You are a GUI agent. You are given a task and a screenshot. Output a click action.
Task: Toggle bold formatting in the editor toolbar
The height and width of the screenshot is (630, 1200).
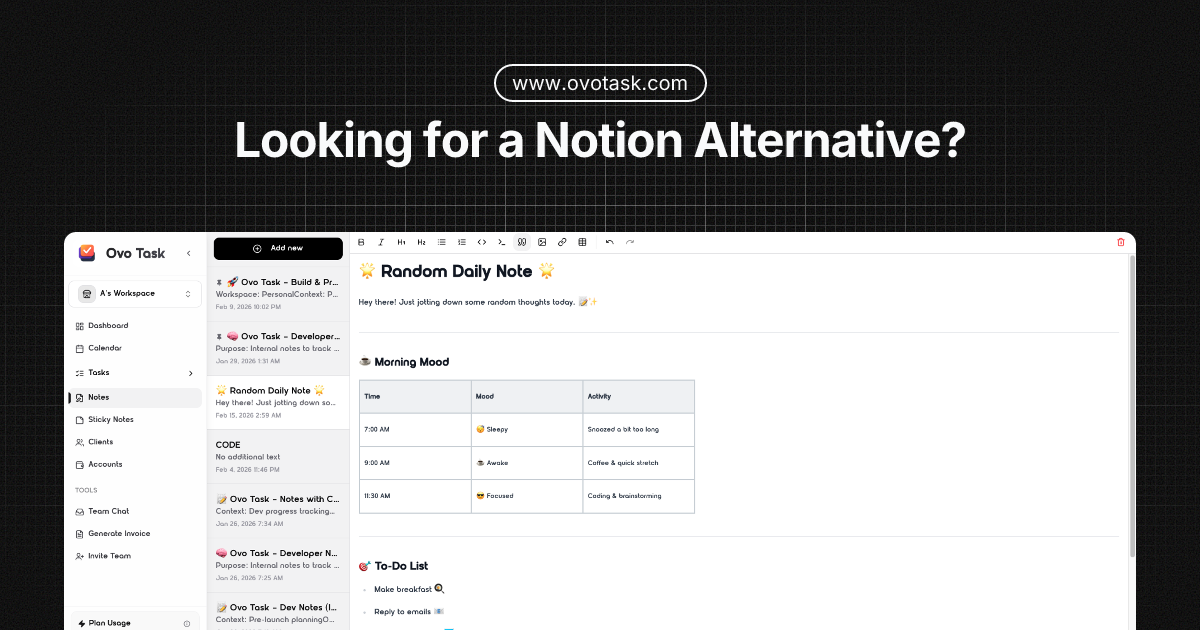click(x=362, y=242)
